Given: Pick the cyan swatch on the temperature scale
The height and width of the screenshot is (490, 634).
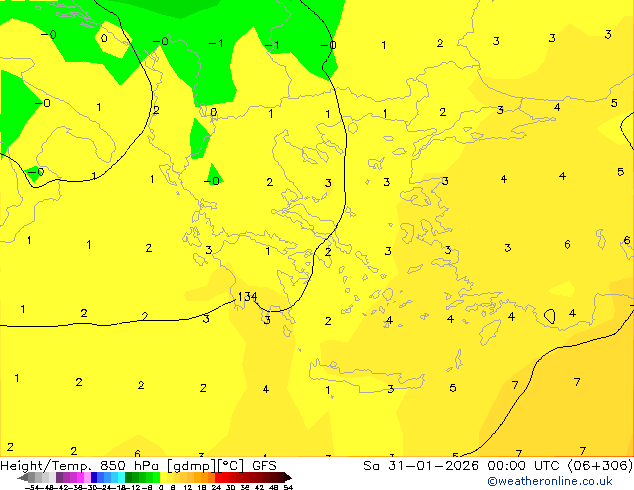Looking at the screenshot, I should [121, 477].
